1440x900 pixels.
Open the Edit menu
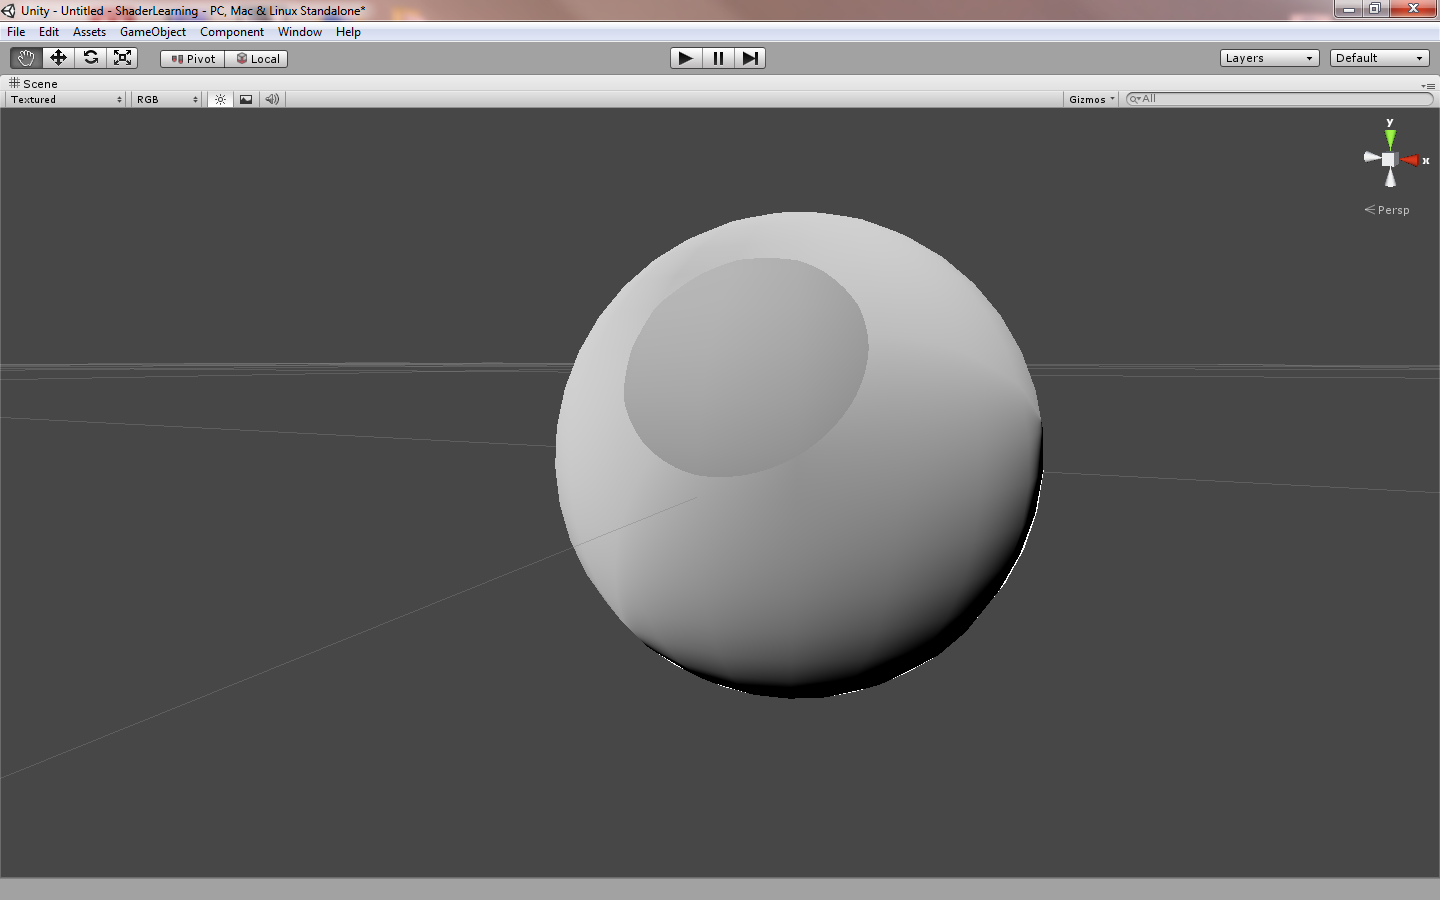tap(49, 32)
